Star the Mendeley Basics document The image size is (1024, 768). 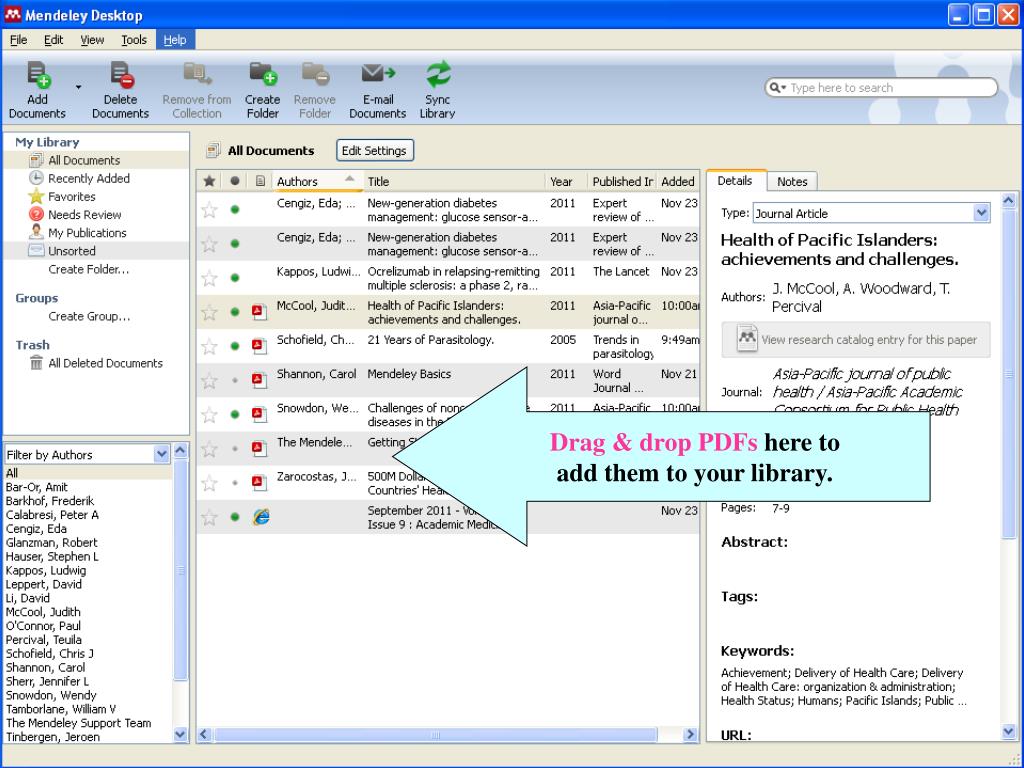(209, 380)
